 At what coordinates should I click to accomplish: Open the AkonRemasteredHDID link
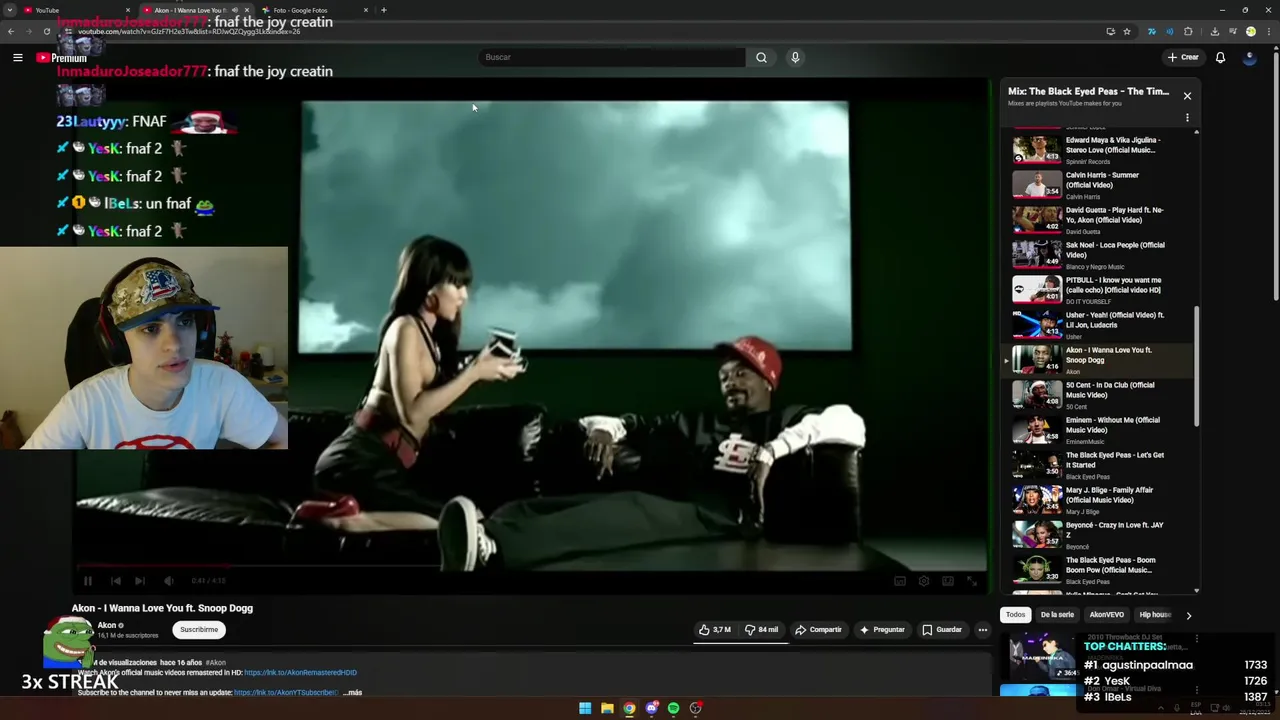(x=300, y=673)
